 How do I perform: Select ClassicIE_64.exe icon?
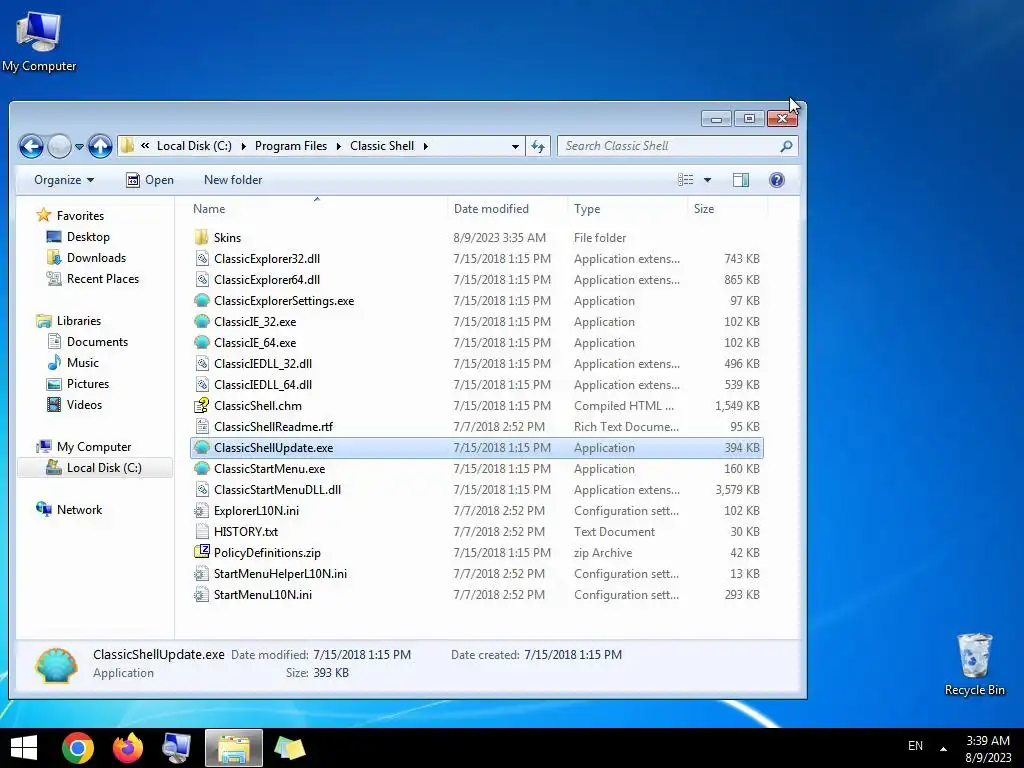(x=202, y=342)
